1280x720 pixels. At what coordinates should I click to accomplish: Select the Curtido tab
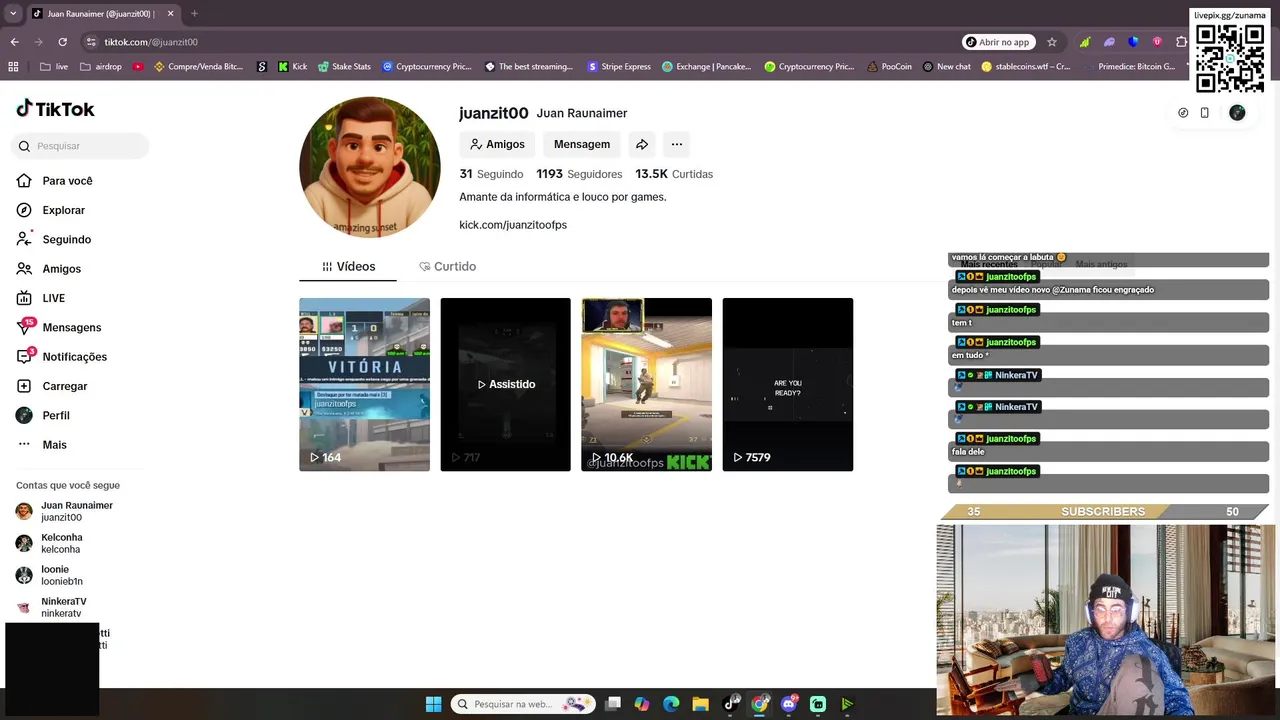447,267
